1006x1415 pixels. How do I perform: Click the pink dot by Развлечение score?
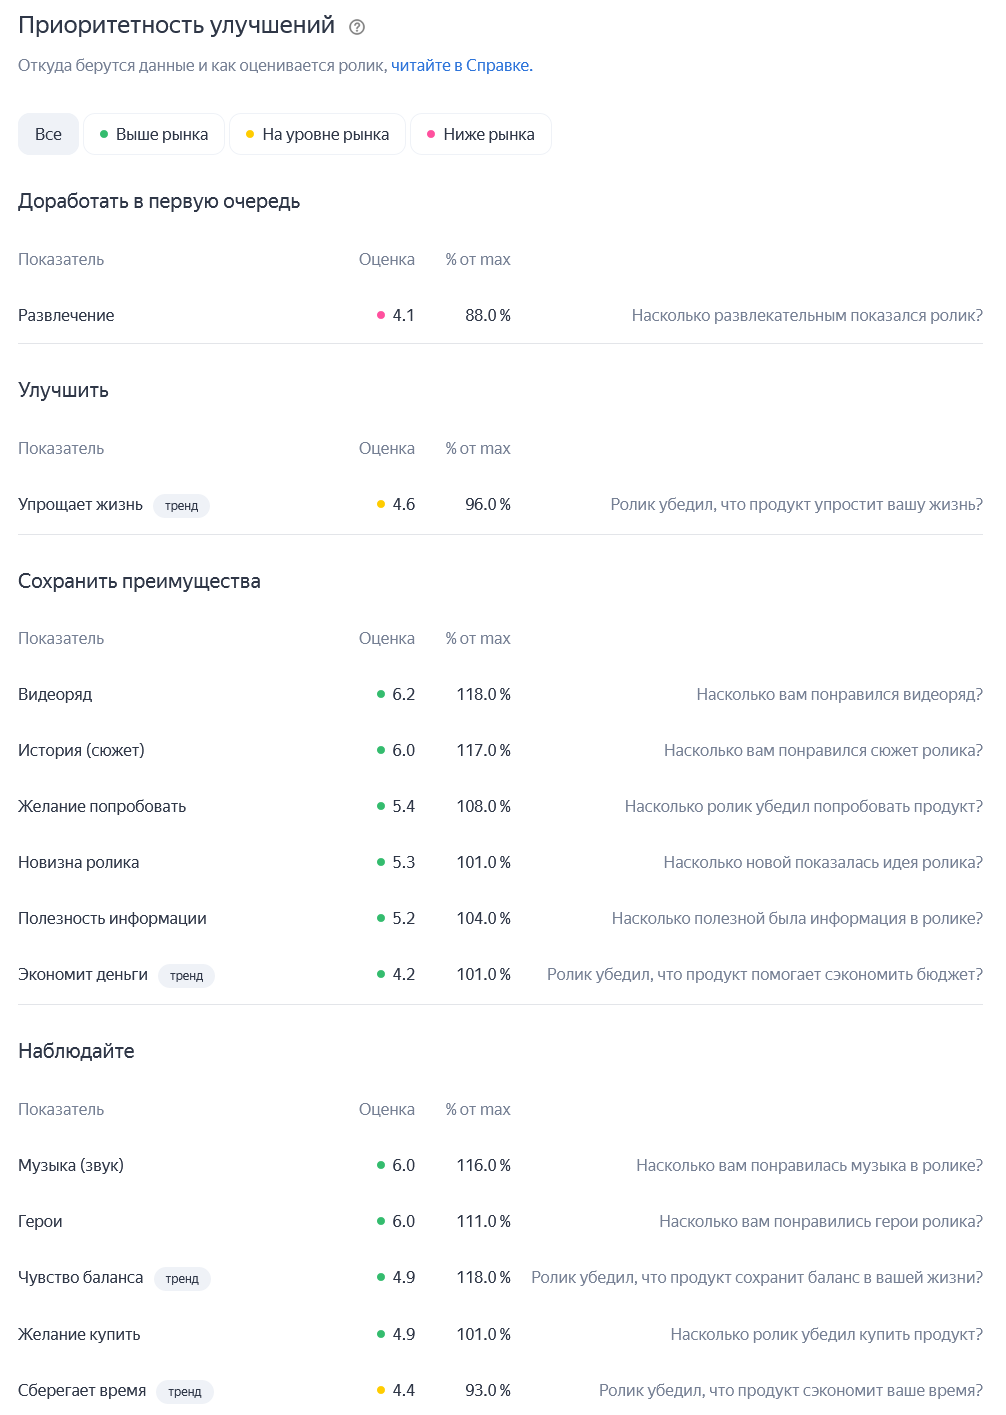click(381, 315)
